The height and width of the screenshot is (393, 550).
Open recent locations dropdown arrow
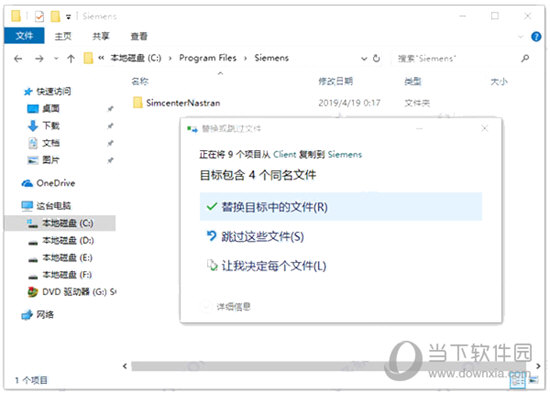[x=56, y=59]
